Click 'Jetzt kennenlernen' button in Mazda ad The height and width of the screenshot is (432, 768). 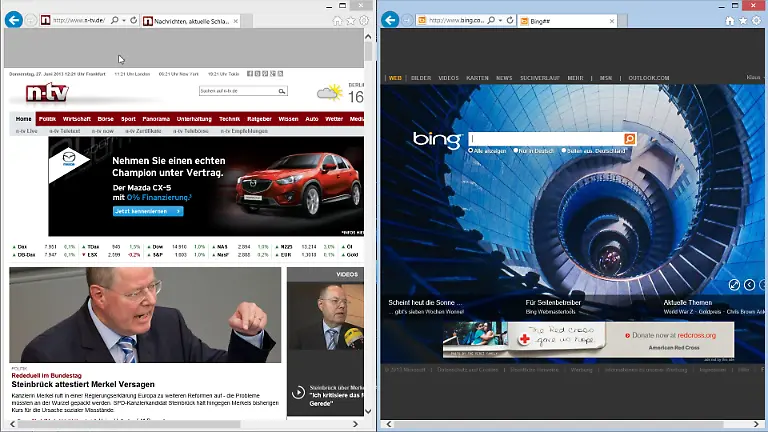(x=148, y=211)
